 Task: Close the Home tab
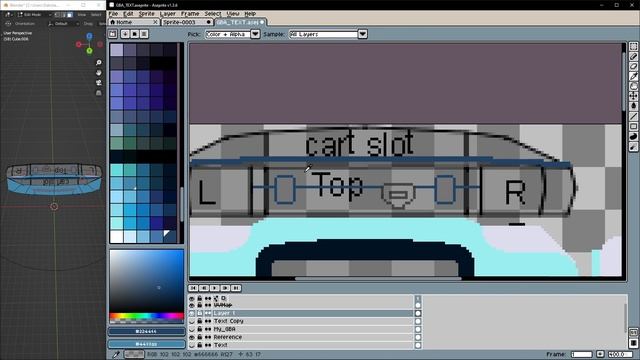click(155, 22)
